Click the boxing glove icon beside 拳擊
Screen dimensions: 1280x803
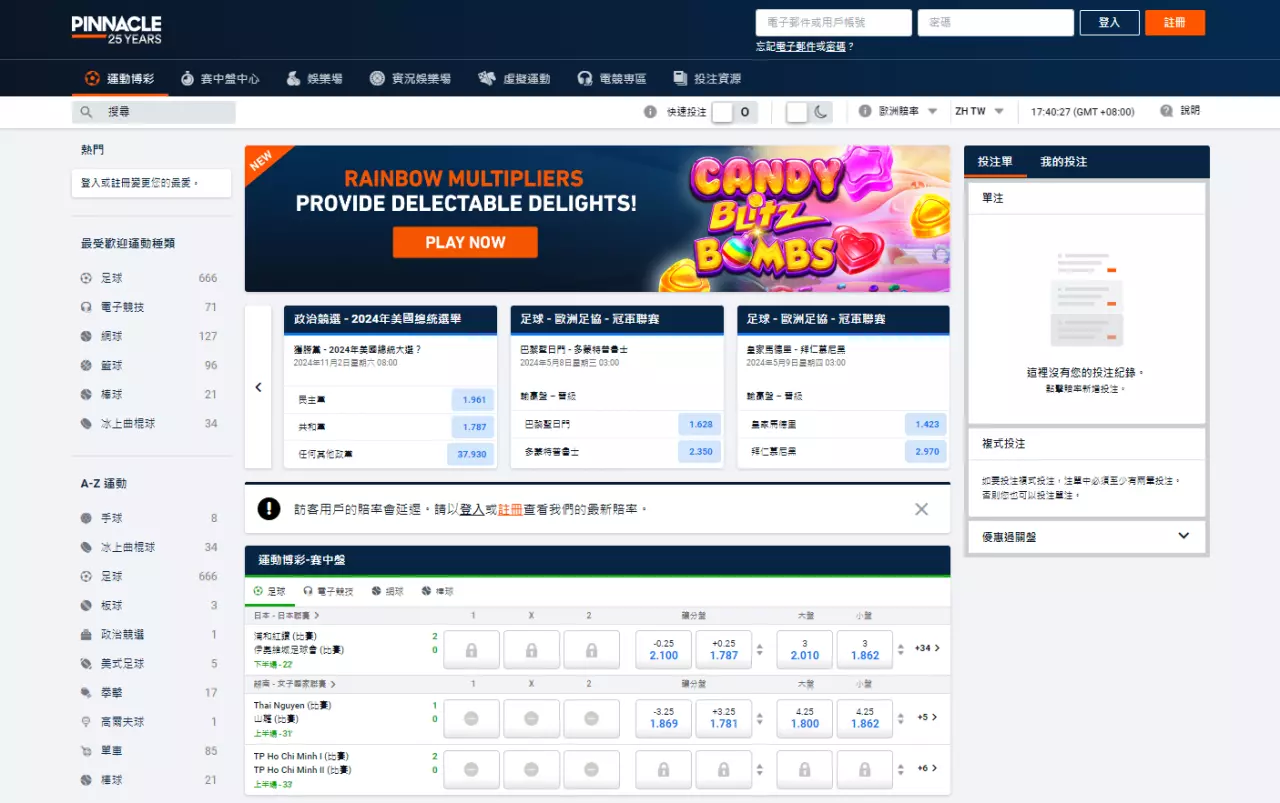click(x=87, y=692)
